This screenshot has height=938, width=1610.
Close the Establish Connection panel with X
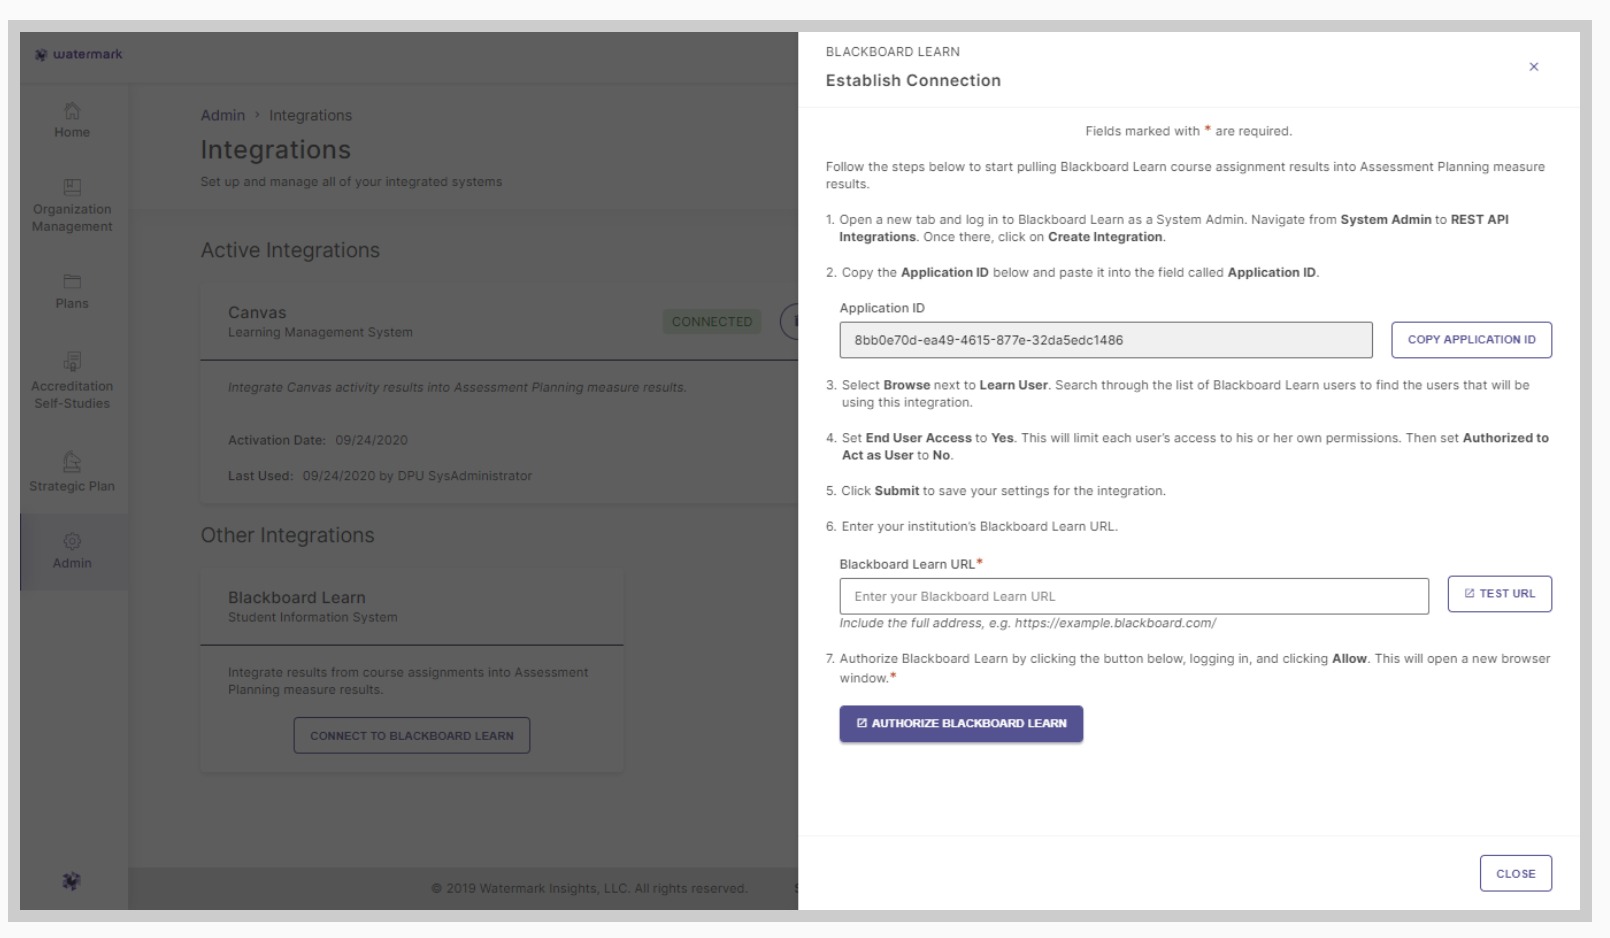point(1533,67)
